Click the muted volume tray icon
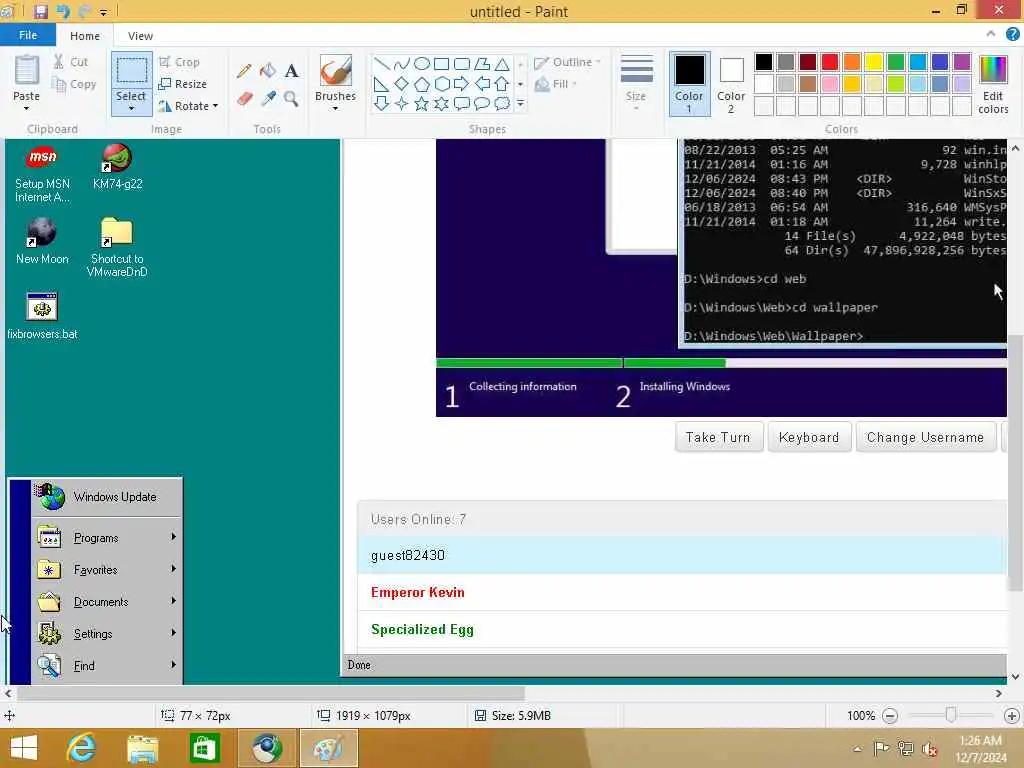 929,749
